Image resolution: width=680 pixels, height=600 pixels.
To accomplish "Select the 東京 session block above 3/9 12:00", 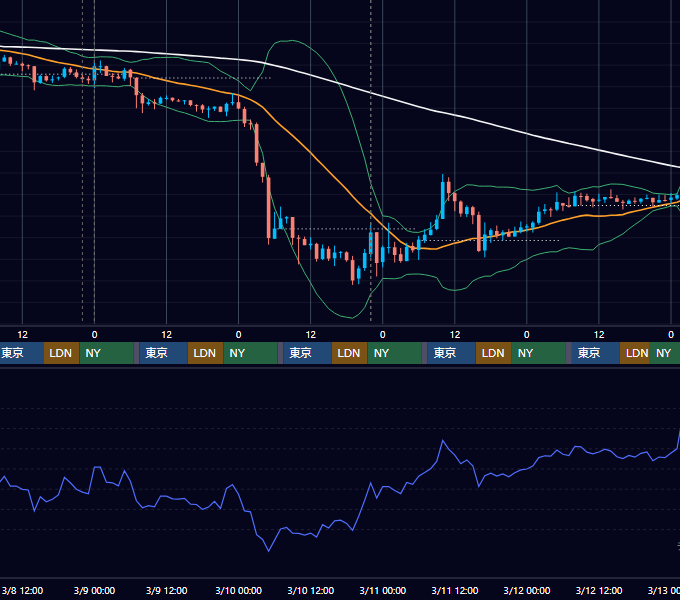I will (x=163, y=353).
